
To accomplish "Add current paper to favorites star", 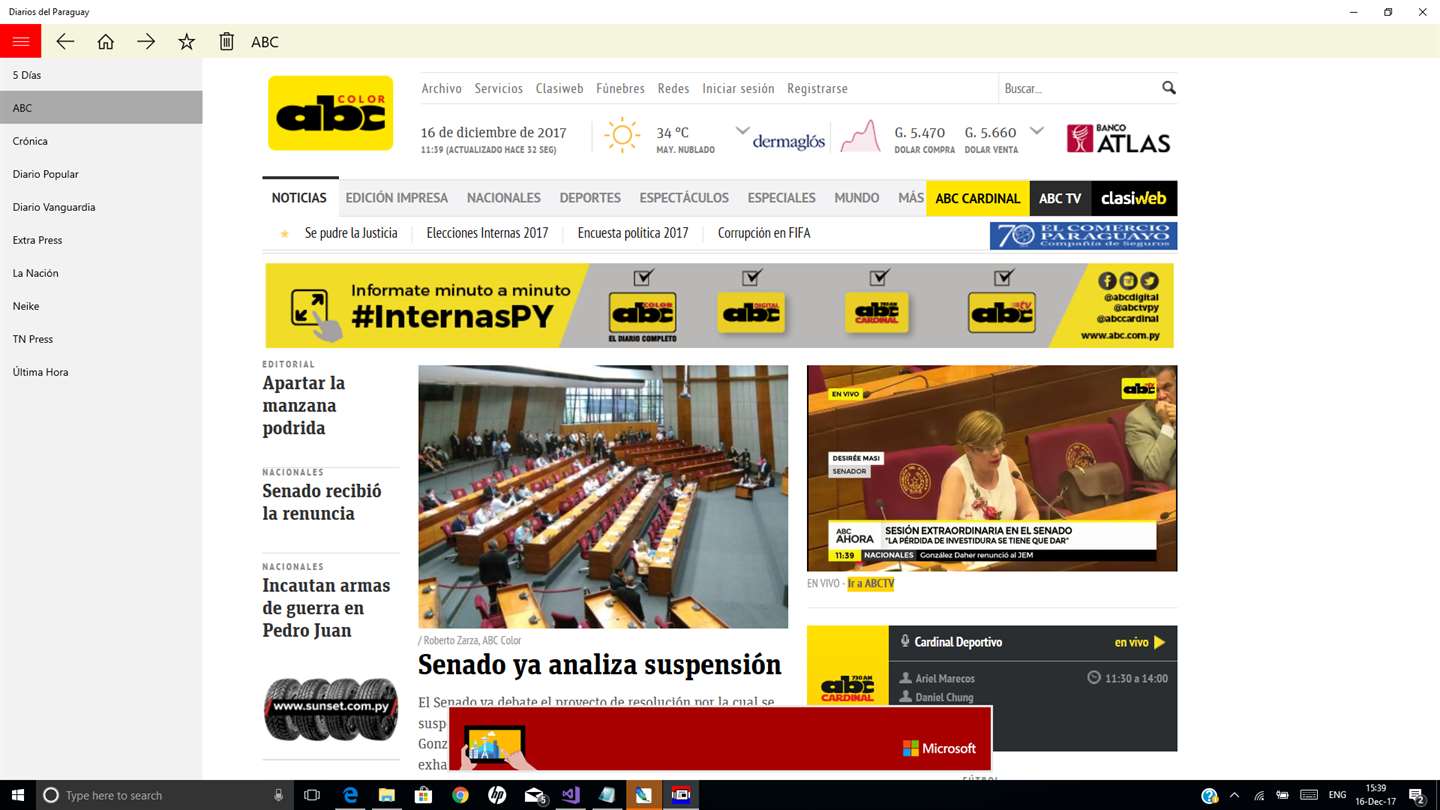I will (186, 41).
